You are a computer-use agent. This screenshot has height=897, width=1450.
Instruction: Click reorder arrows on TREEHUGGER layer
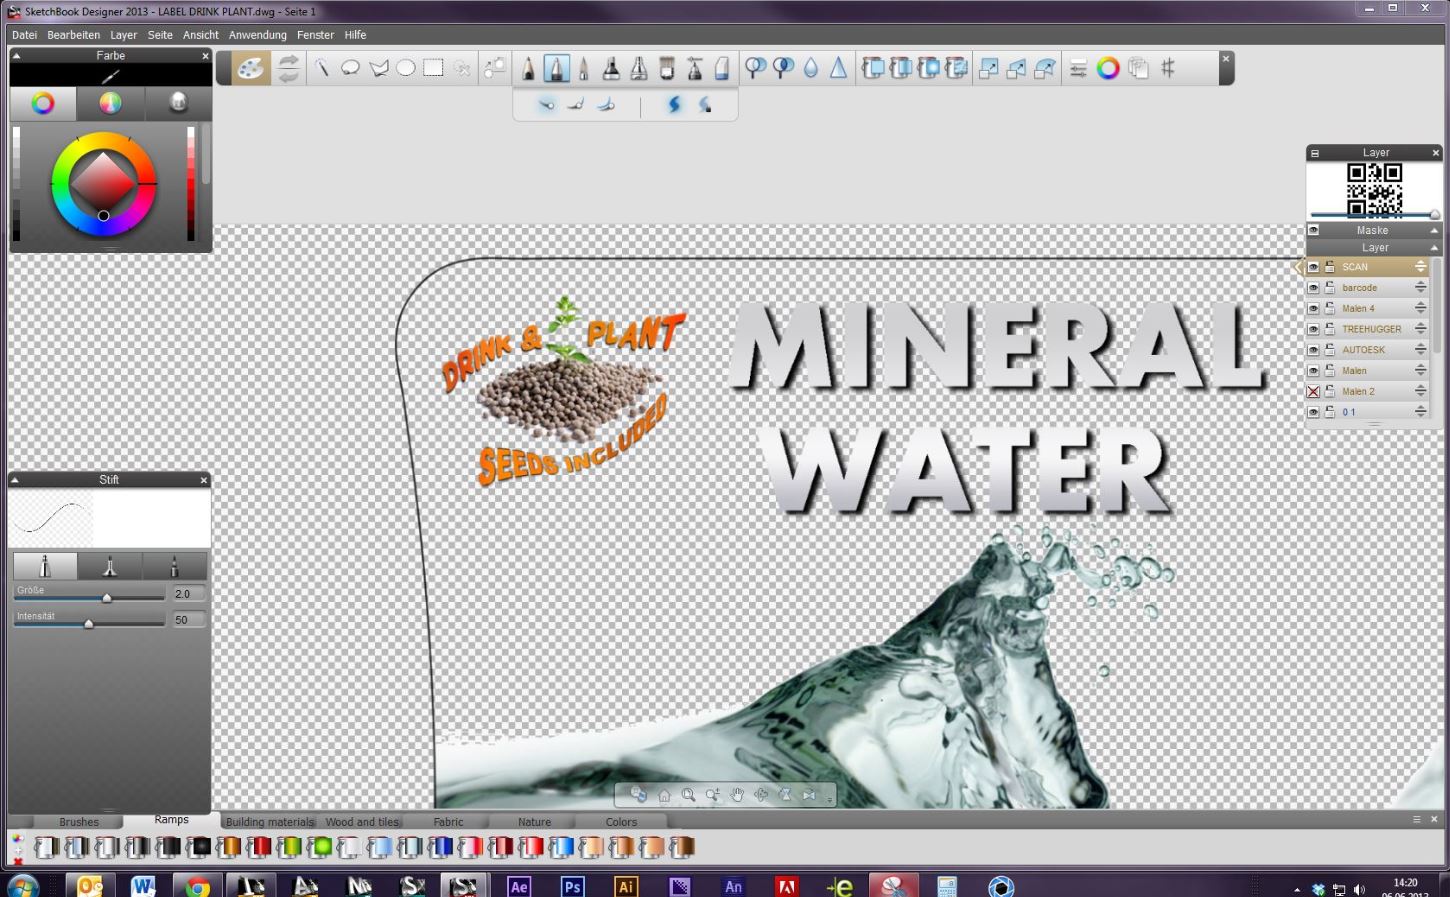(1420, 329)
